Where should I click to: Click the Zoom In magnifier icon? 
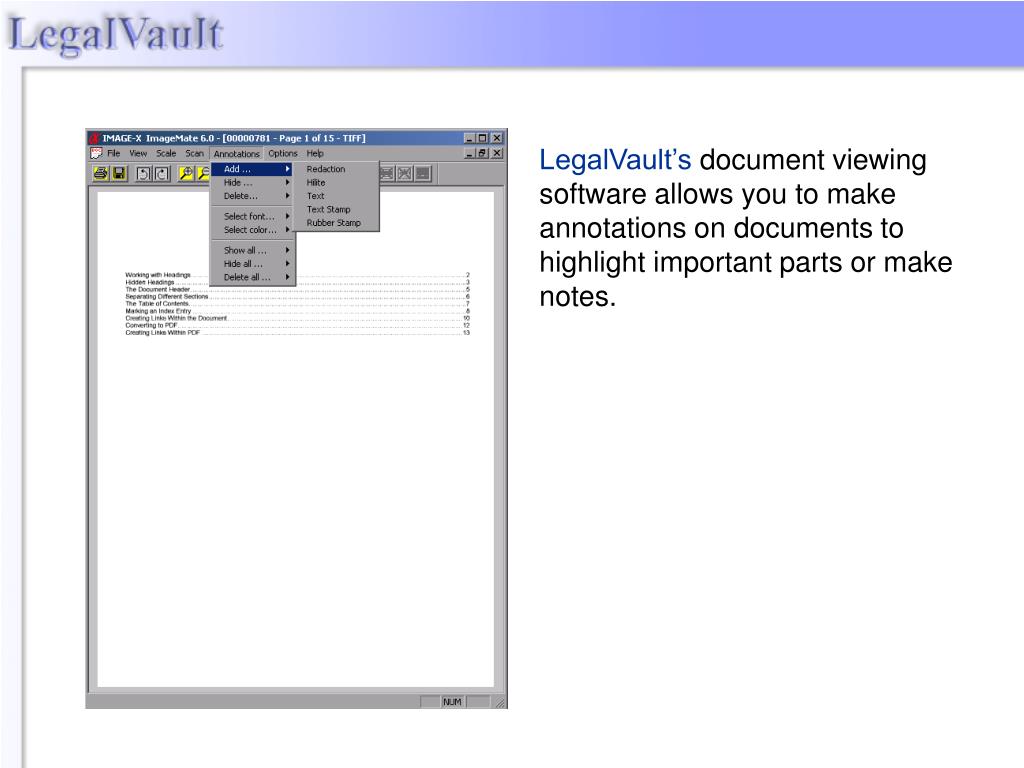(186, 174)
